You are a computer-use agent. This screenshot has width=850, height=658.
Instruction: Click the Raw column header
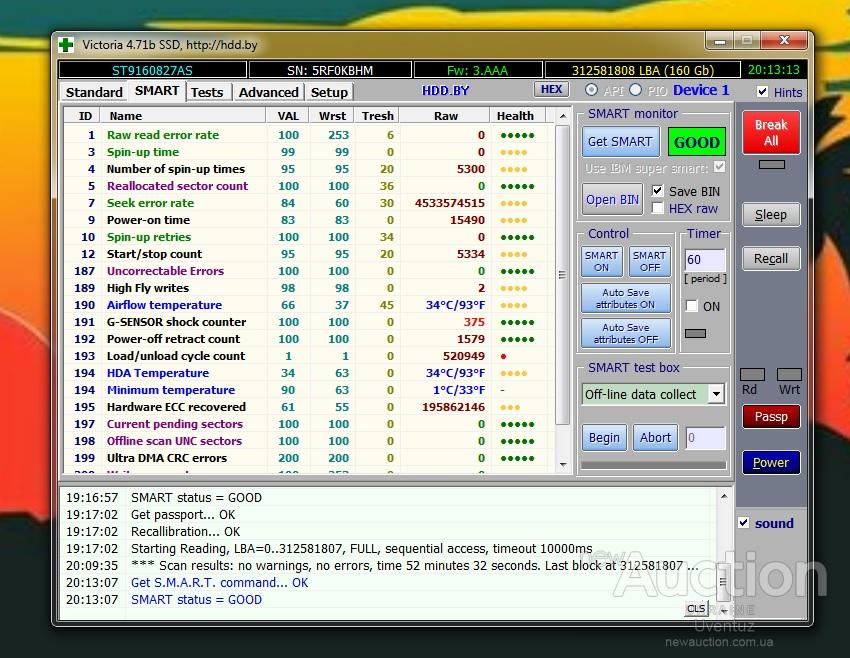pyautogui.click(x=446, y=116)
